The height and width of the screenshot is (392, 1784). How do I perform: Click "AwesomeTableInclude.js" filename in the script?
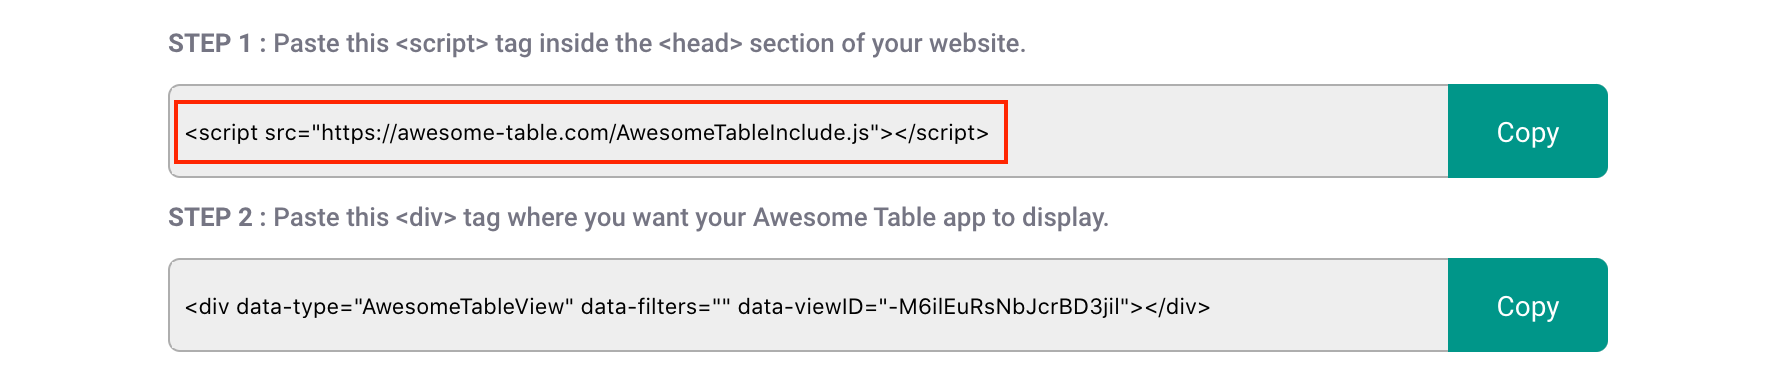[744, 132]
